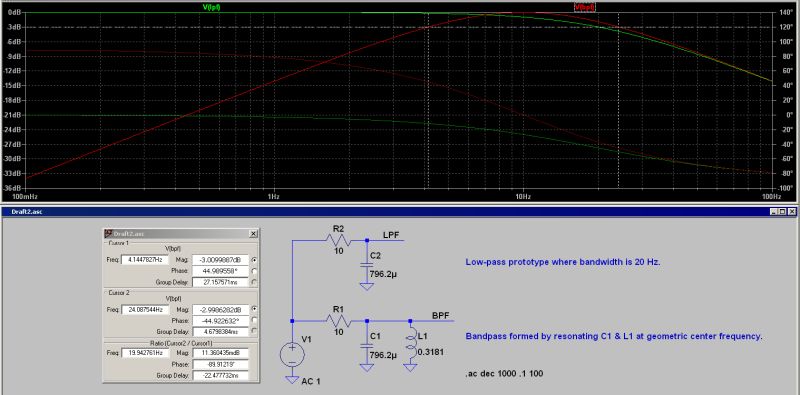Screen dimensions: 800x395
Task: Click the 10Hz frequency axis label
Action: pyautogui.click(x=522, y=196)
